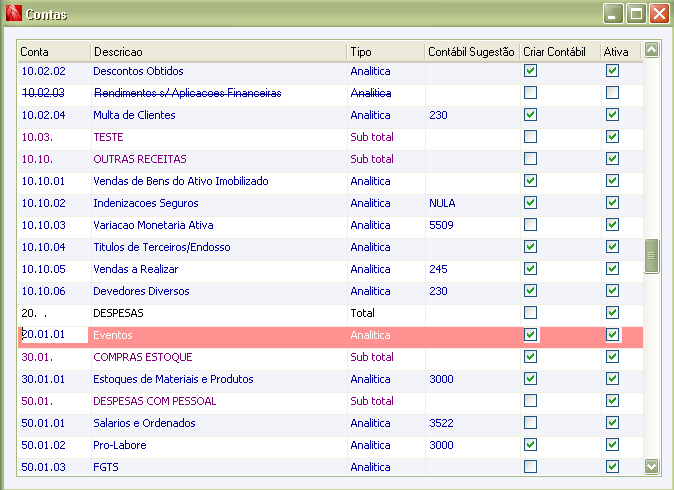
Task: Click account number 10.02.04
Action: [43, 115]
